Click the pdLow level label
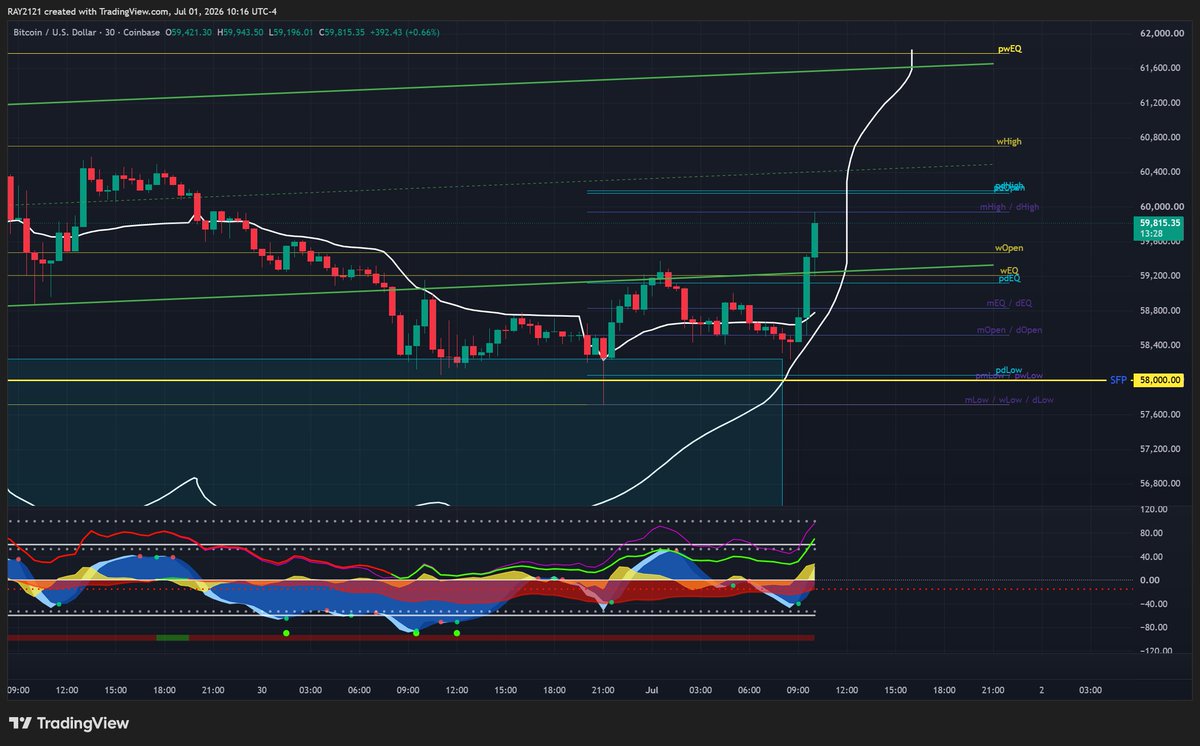The height and width of the screenshot is (746, 1200). tap(1007, 369)
